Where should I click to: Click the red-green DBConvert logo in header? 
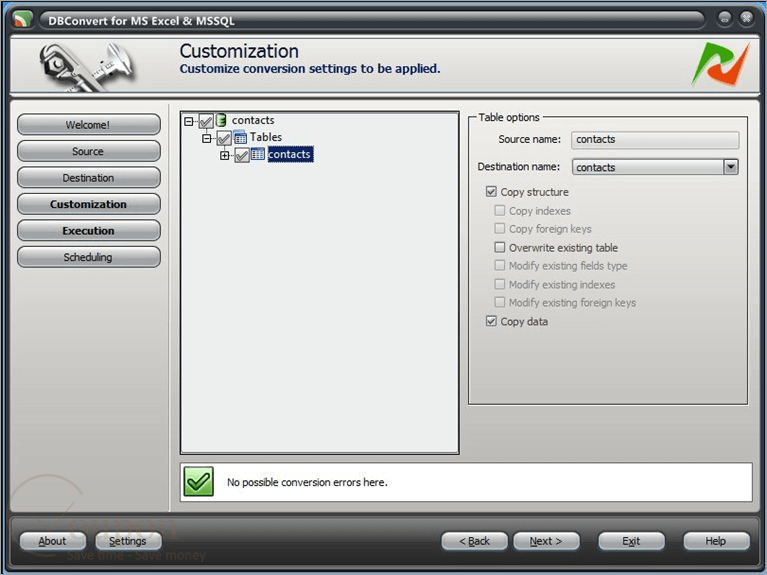point(721,65)
